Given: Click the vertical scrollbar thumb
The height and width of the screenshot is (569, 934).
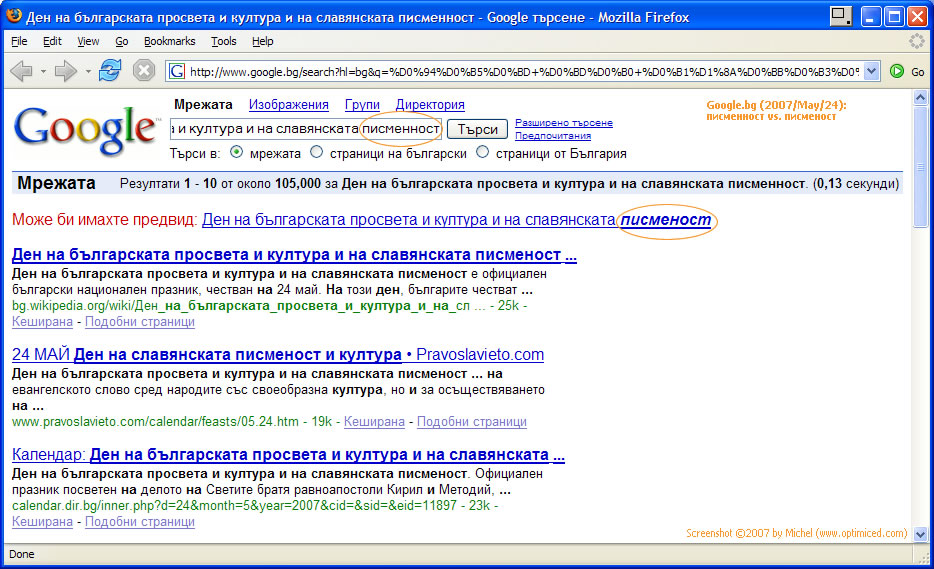Looking at the screenshot, I should coord(920,167).
